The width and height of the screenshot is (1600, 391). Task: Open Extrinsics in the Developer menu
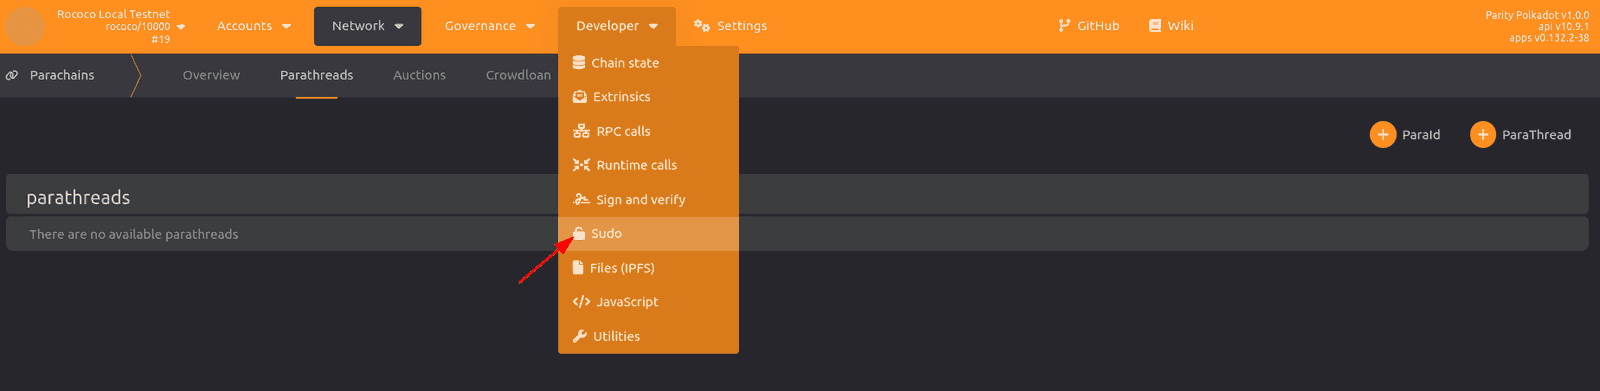pyautogui.click(x=648, y=97)
